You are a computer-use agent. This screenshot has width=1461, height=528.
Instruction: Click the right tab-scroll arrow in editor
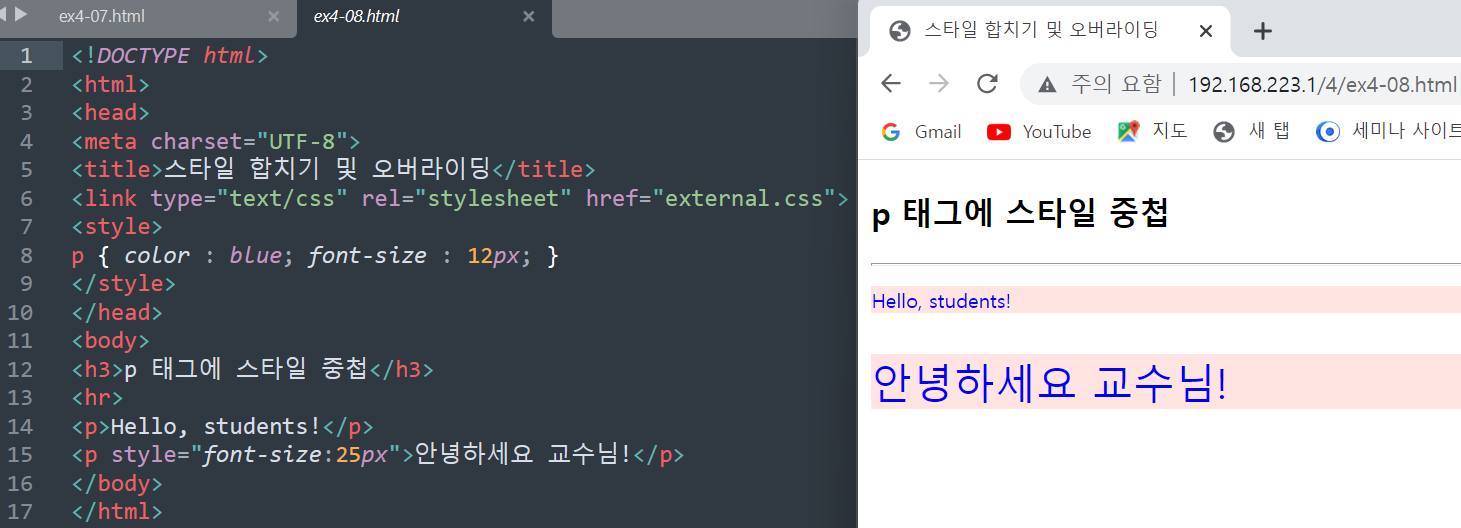(21, 14)
